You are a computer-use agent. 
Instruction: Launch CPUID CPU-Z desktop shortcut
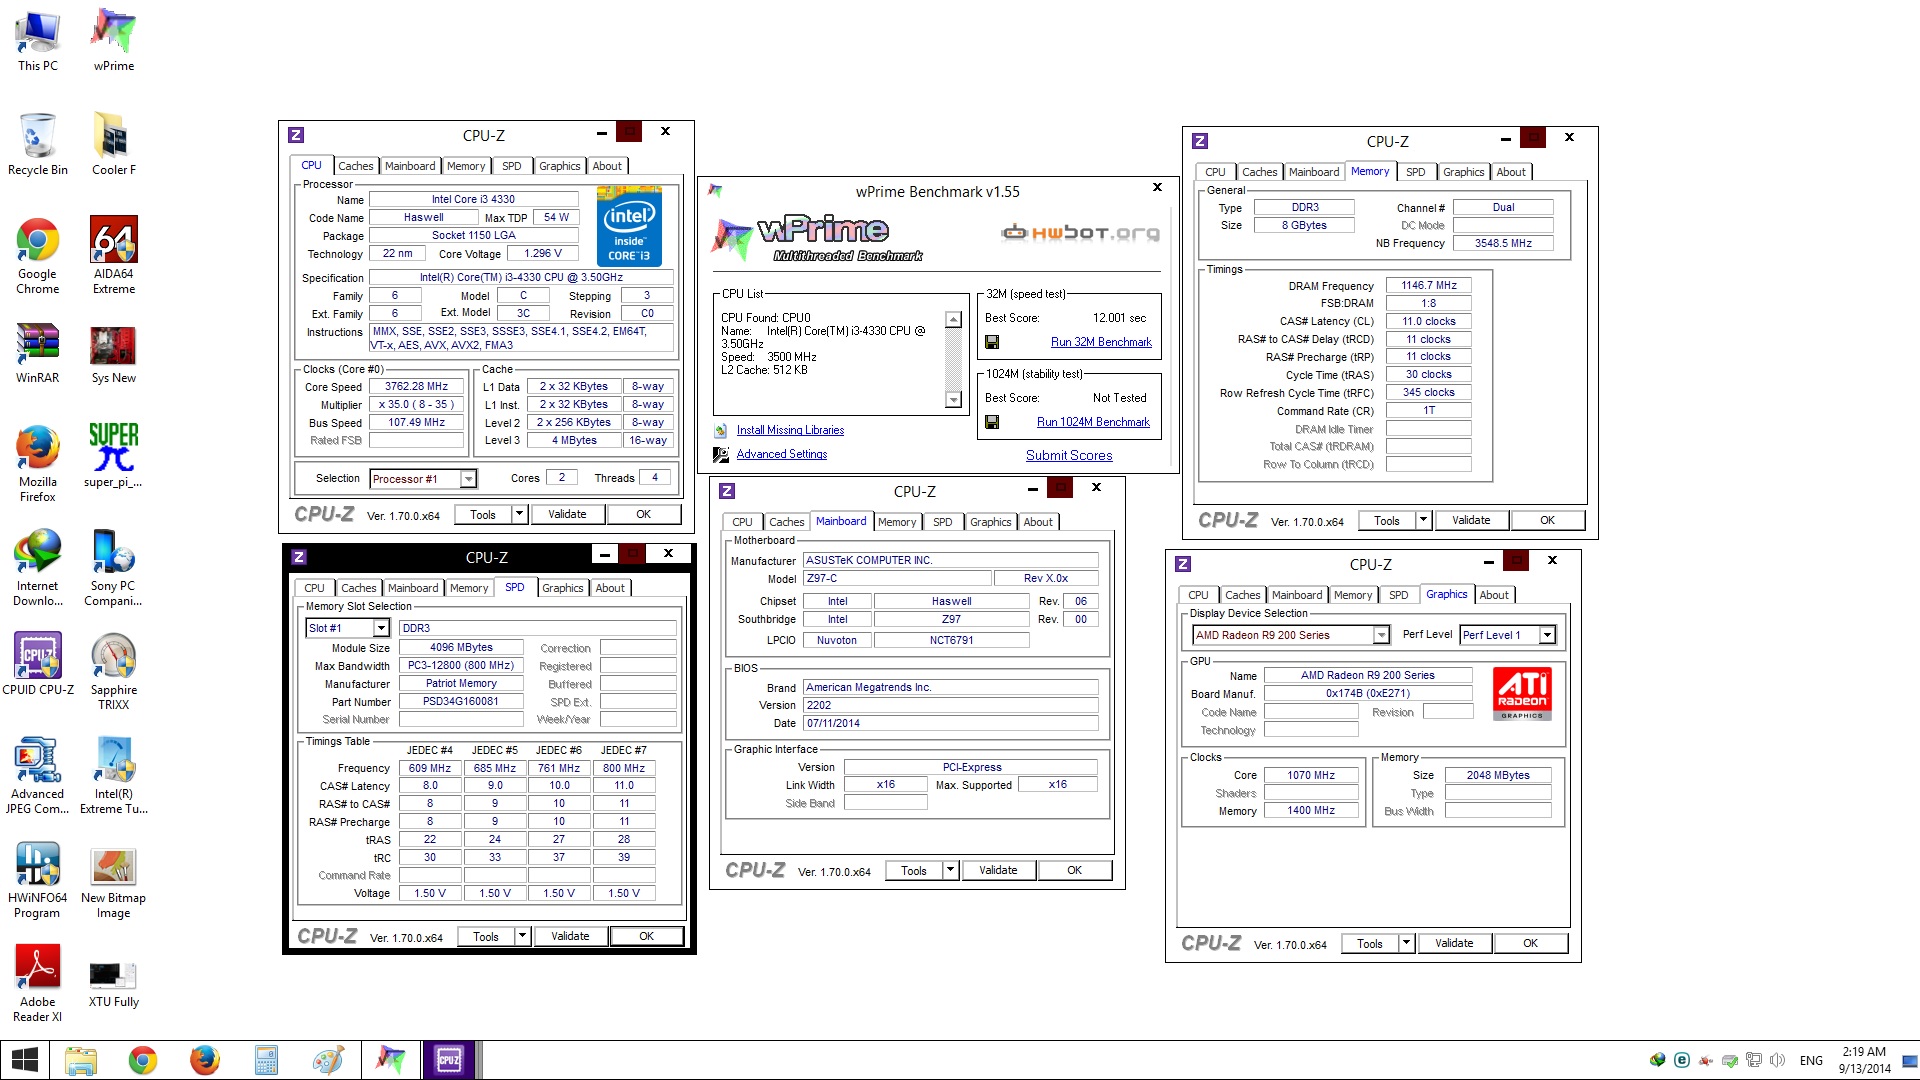[38, 664]
